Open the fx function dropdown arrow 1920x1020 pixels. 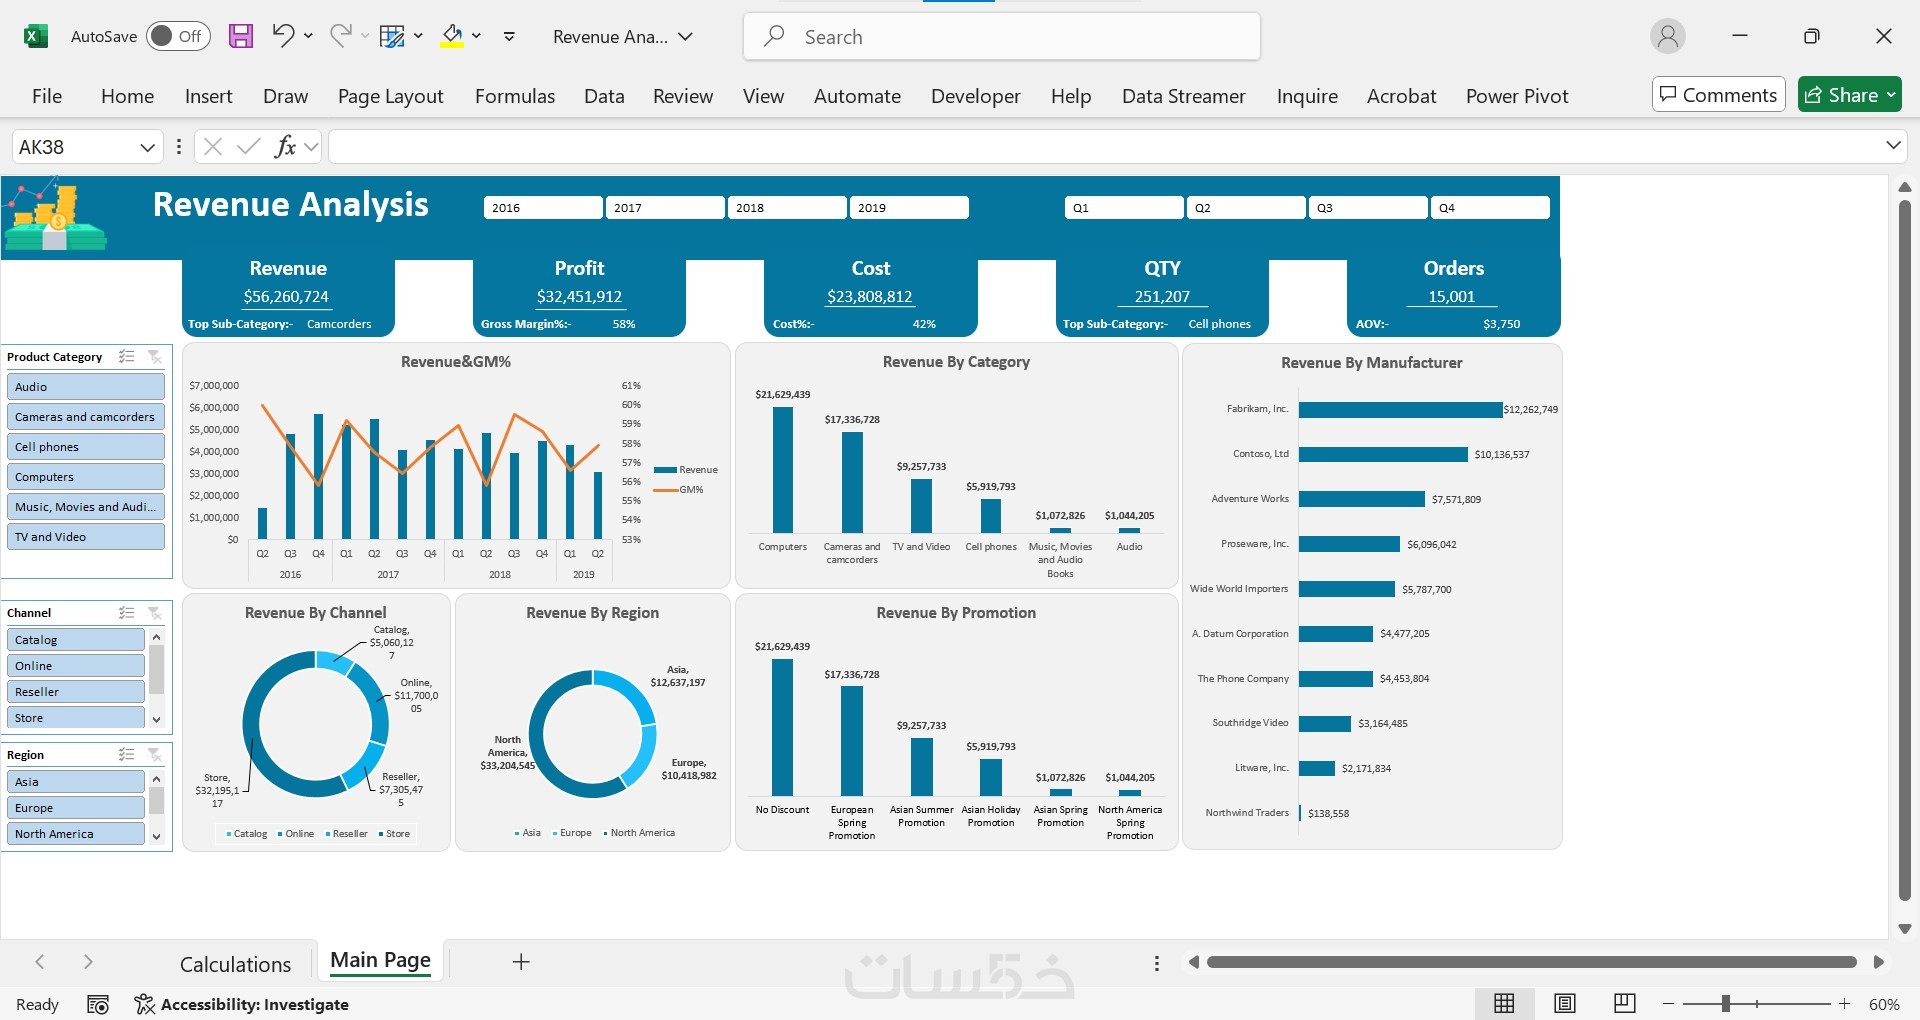click(x=311, y=147)
